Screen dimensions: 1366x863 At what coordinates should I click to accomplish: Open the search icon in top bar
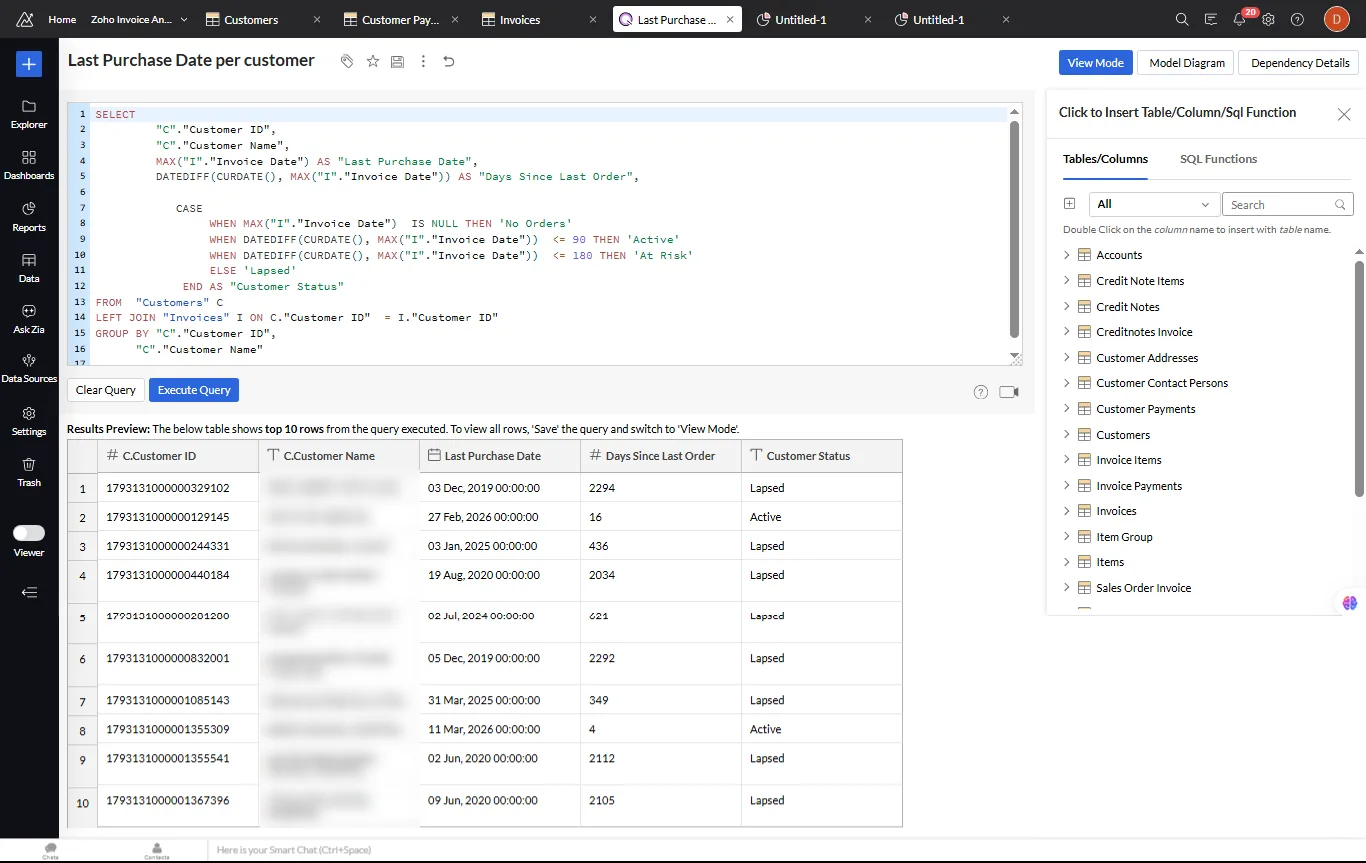pos(1182,19)
